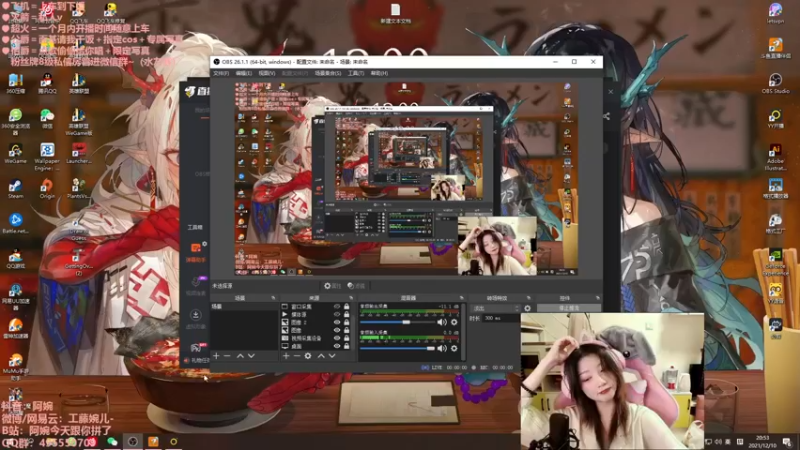This screenshot has width=800, height=450.
Task: Open the 编辑(E) menu in OBS
Action: tap(243, 73)
